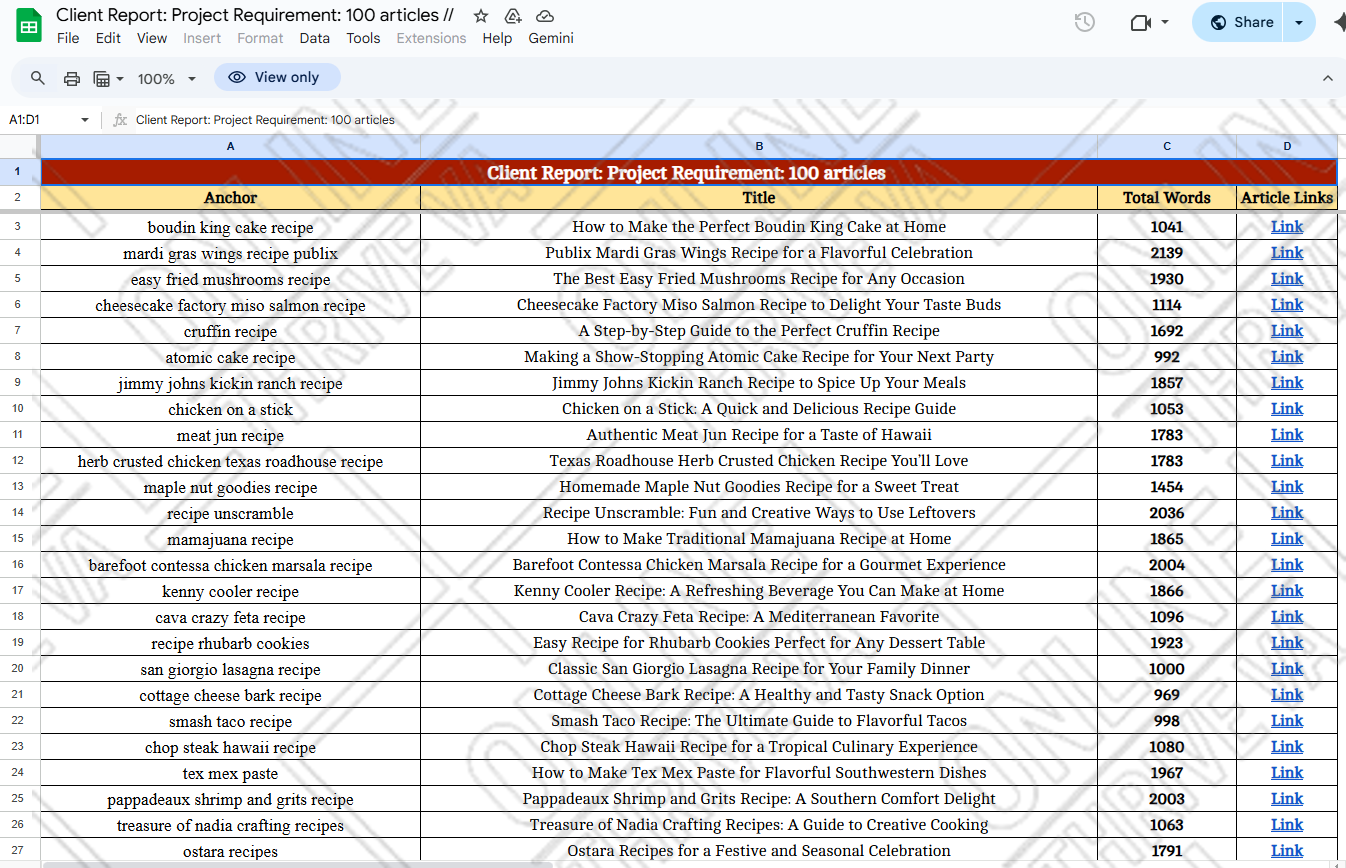This screenshot has width=1346, height=868.
Task: Open the Move to folder icon
Action: [513, 16]
